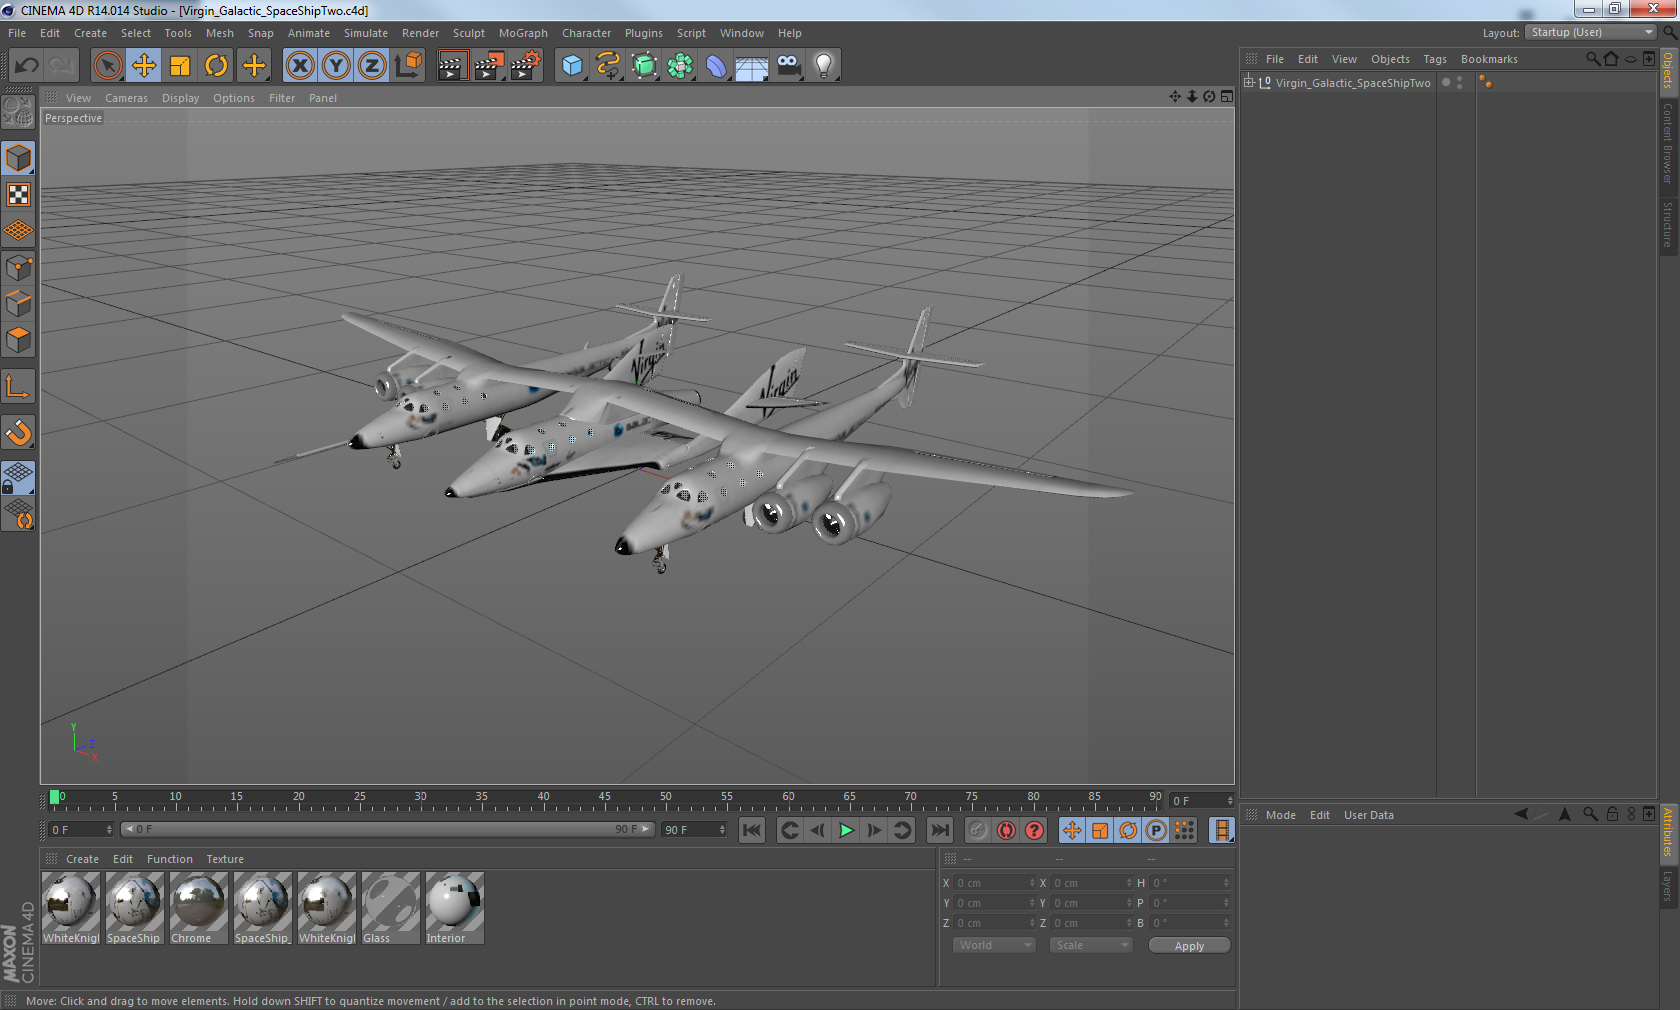This screenshot has width=1680, height=1010.
Task: Switch to Texture mode checkerboard icon
Action: tap(18, 194)
